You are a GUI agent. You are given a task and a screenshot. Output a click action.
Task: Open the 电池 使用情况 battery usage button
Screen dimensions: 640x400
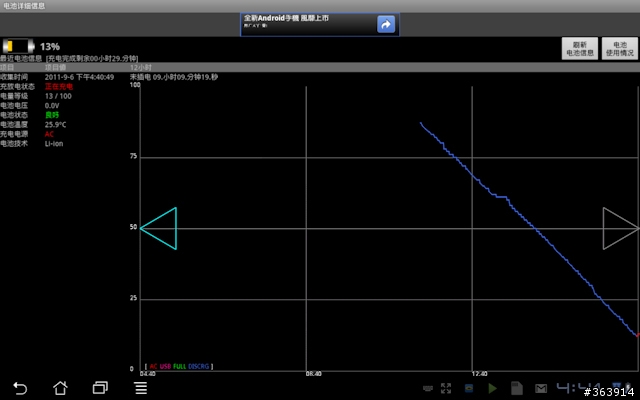tap(620, 49)
